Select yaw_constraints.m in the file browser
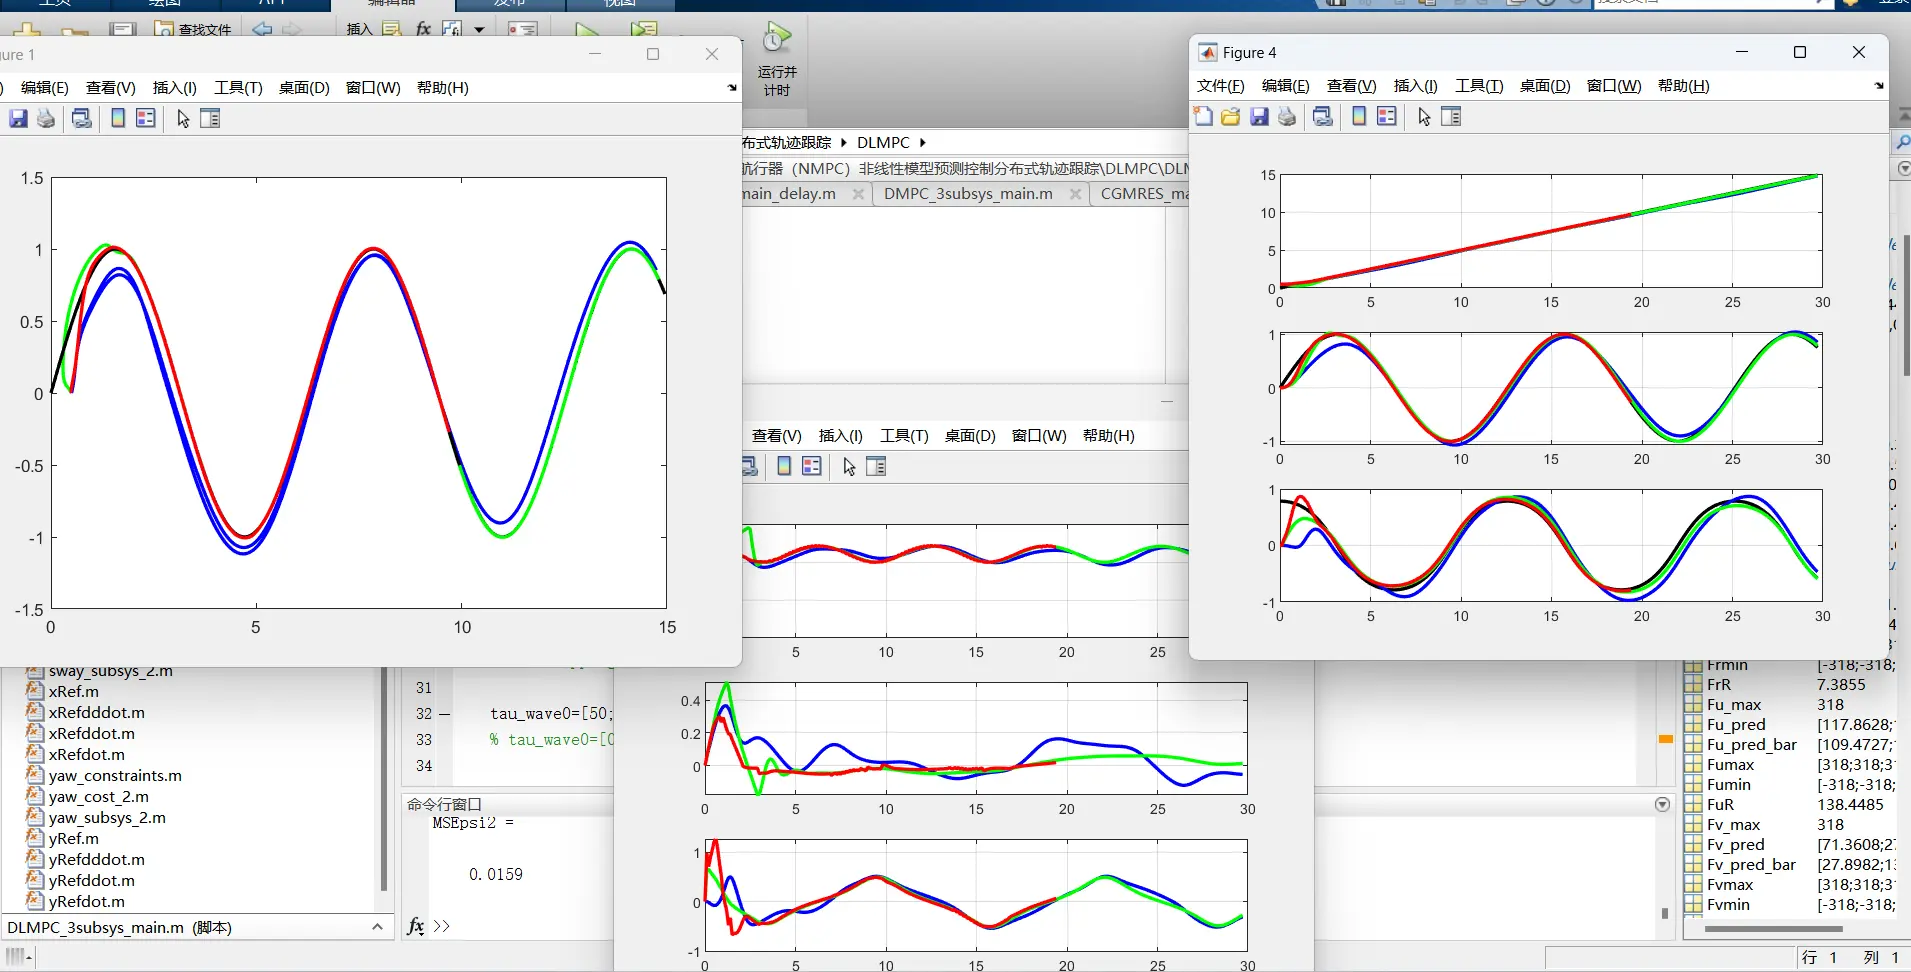 pos(115,775)
